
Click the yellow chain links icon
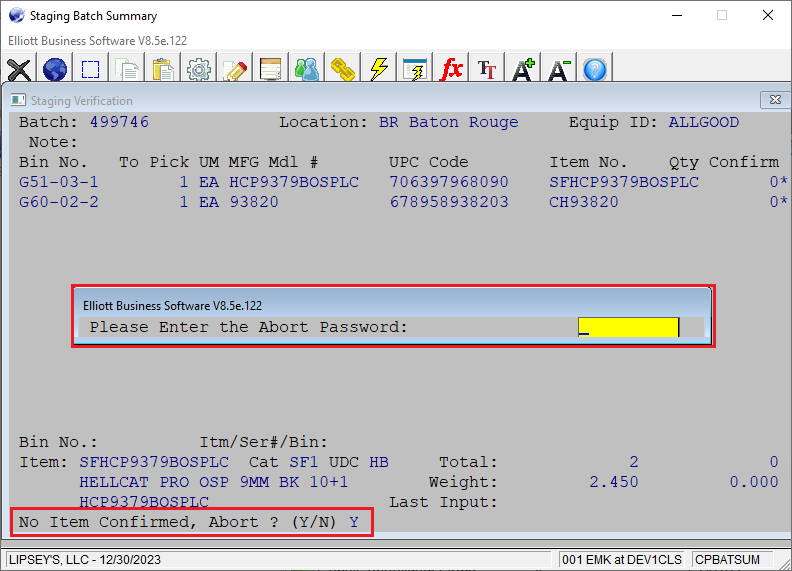point(342,69)
